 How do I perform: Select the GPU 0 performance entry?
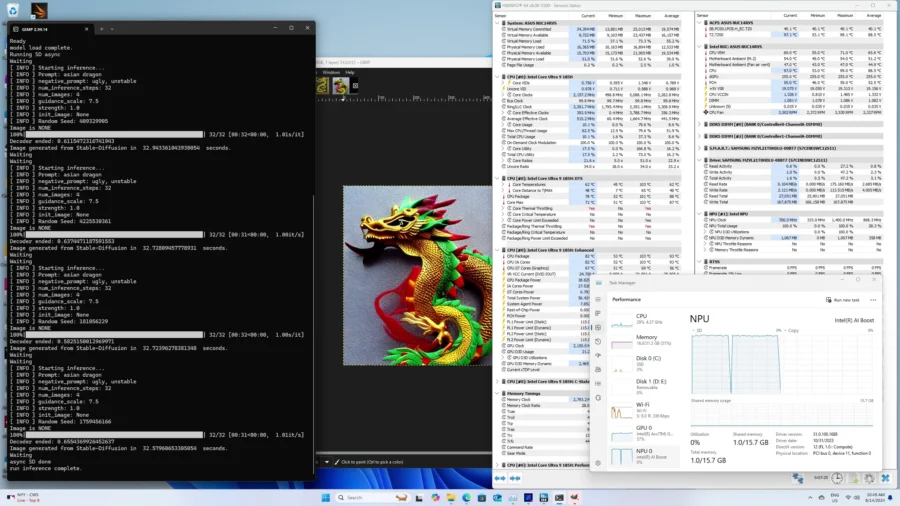click(644, 433)
